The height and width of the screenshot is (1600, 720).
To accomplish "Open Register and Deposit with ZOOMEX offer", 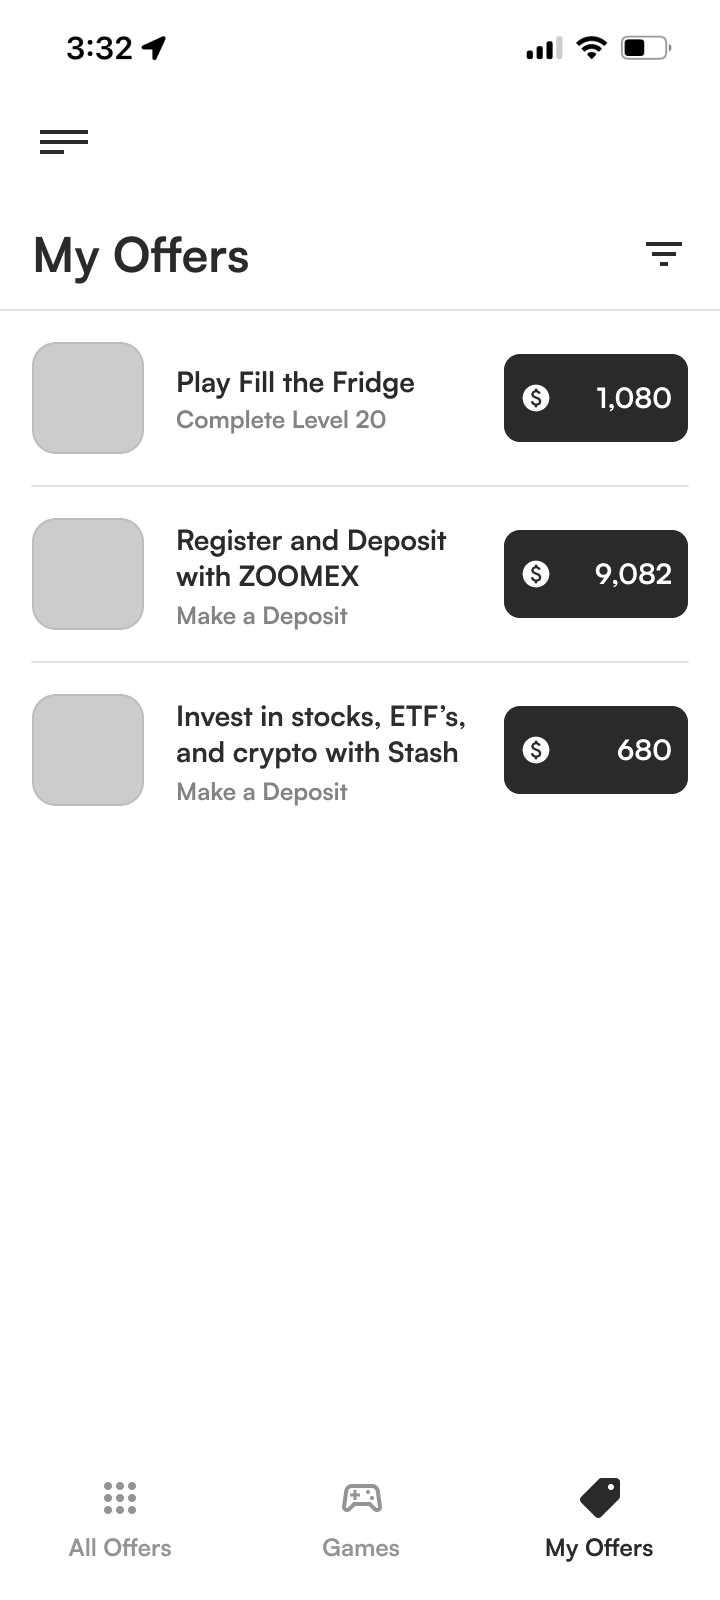I will [311, 558].
